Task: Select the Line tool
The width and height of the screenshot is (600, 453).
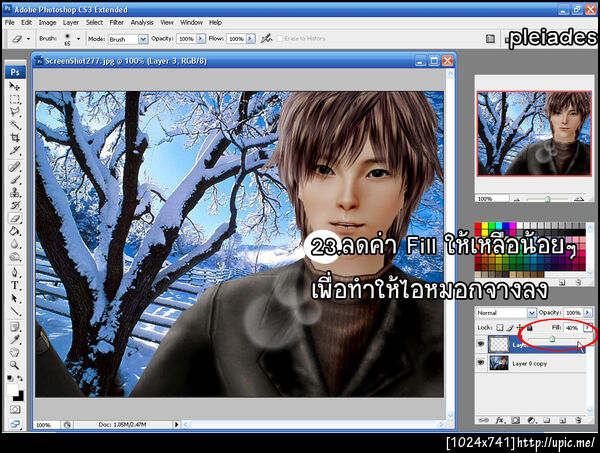Action: pos(15,311)
